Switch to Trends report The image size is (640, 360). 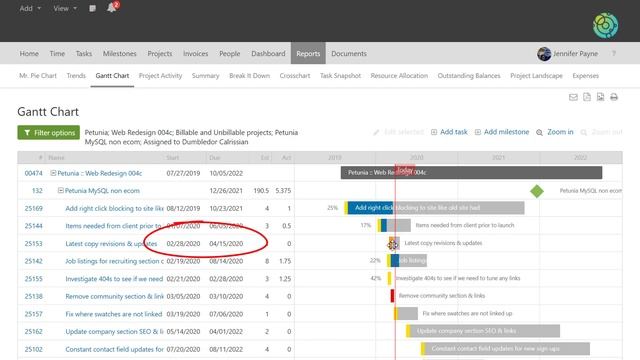(x=76, y=76)
